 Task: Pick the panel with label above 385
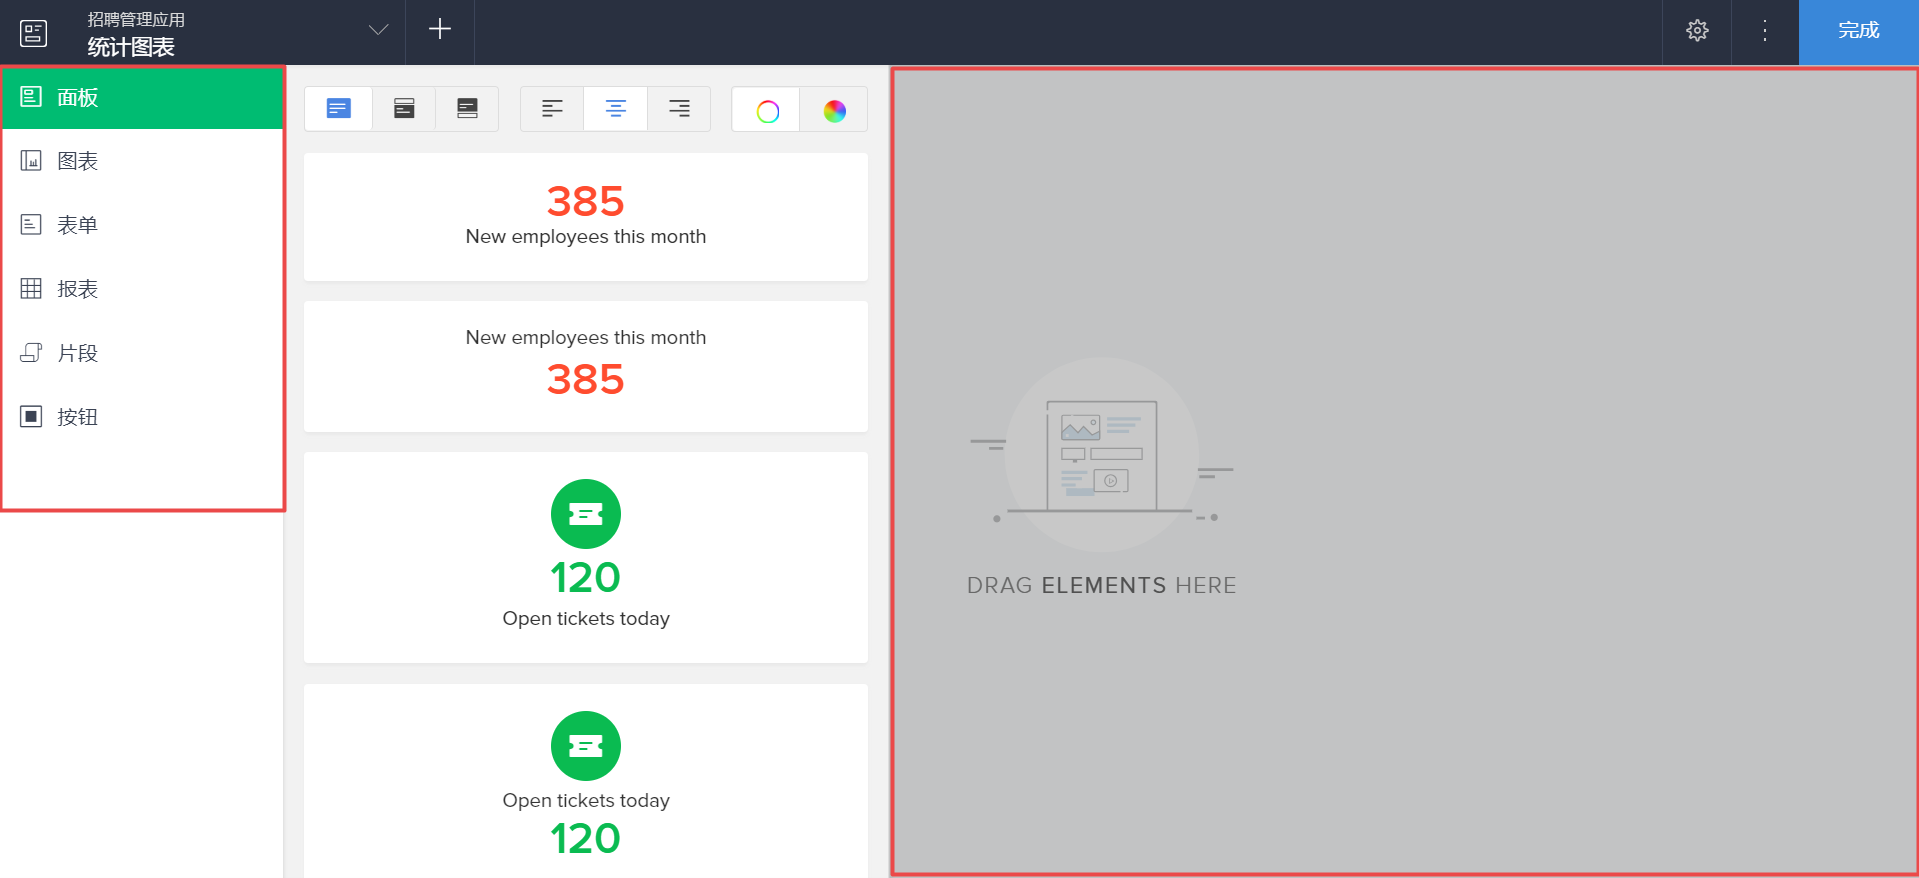coord(586,366)
